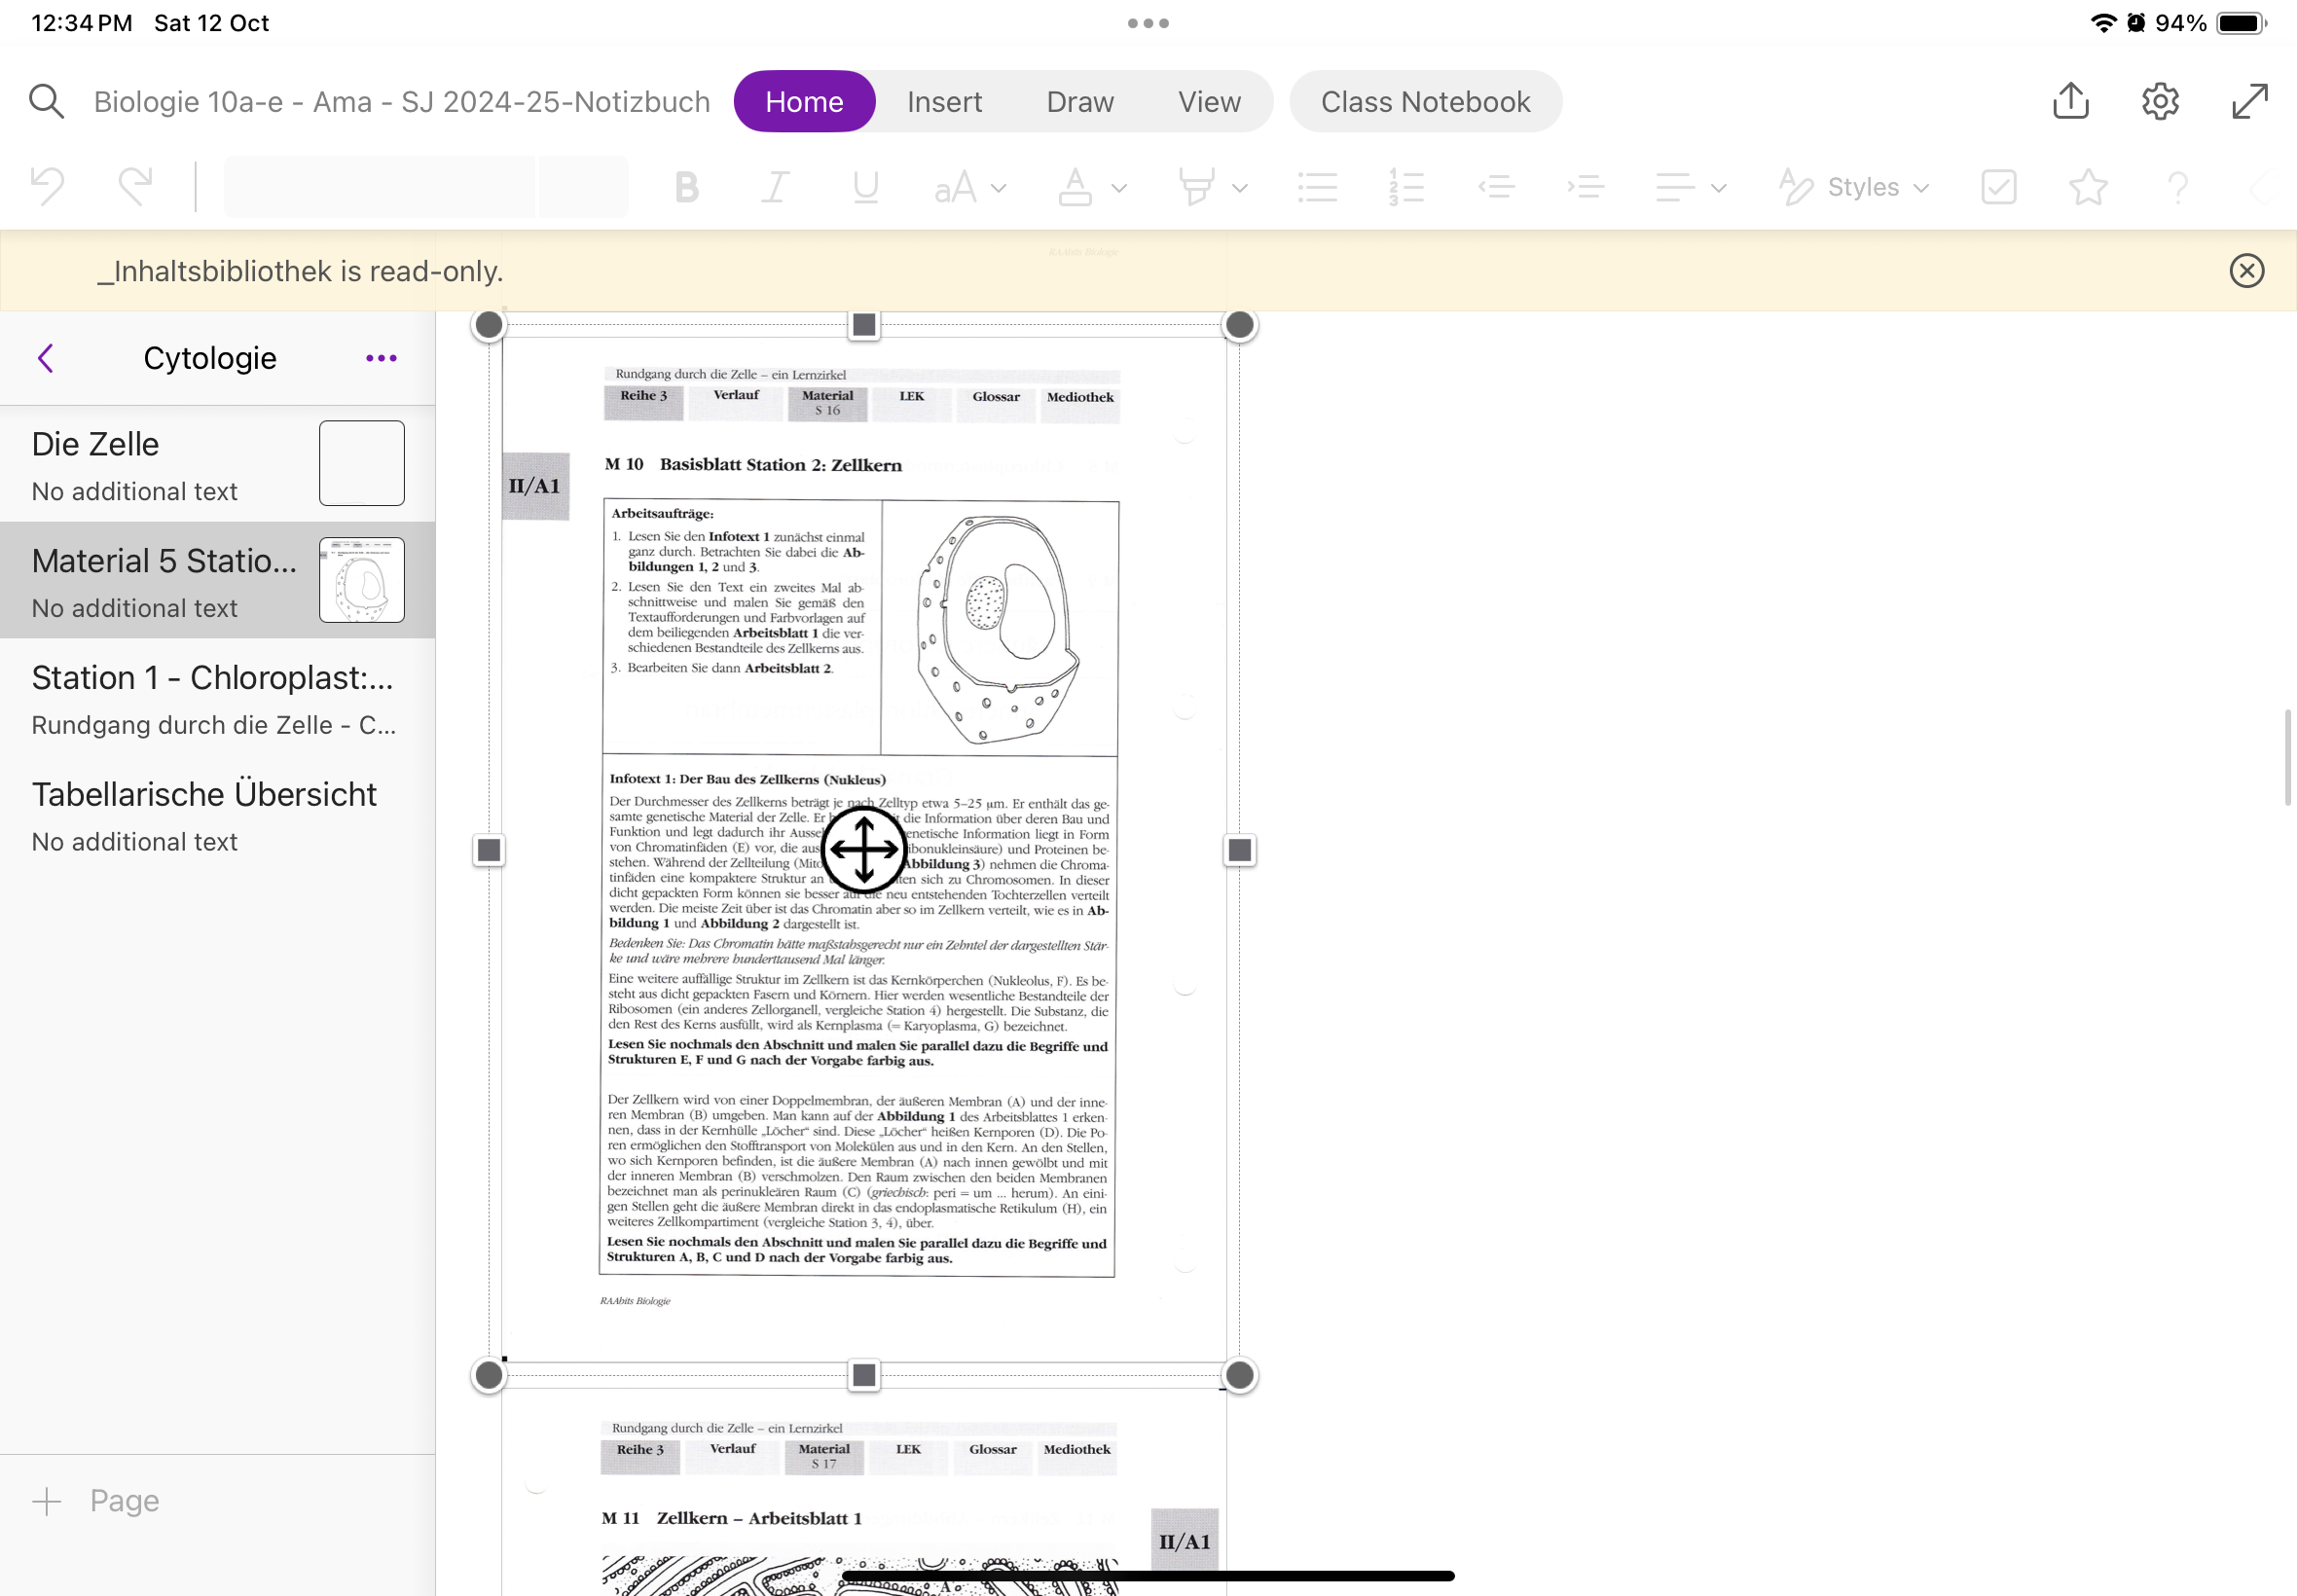Switch to the Draw tab
Image resolution: width=2297 pixels, height=1596 pixels.
click(1080, 101)
